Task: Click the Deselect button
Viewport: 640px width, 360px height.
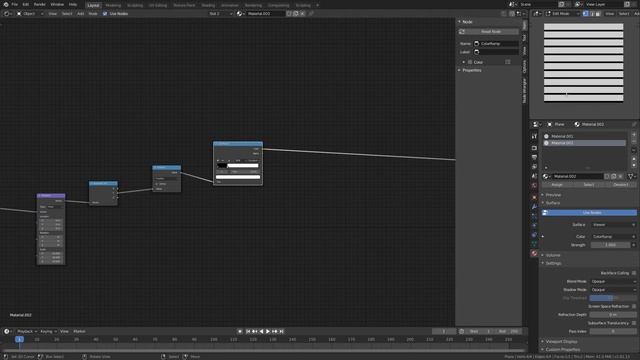Action: [x=621, y=185]
